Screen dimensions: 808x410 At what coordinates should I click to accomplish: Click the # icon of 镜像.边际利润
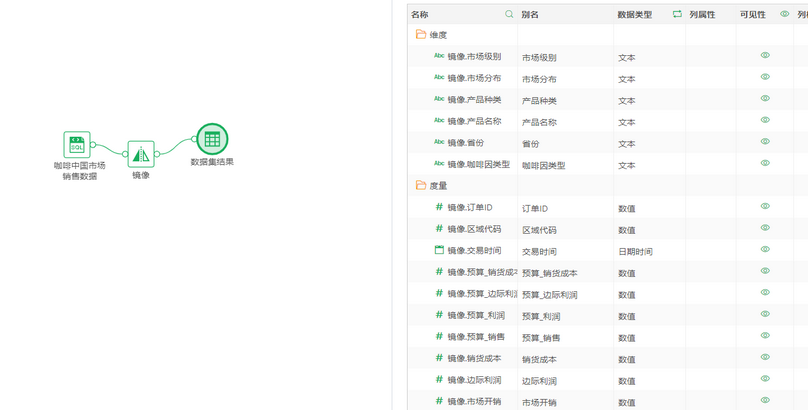pyautogui.click(x=439, y=380)
